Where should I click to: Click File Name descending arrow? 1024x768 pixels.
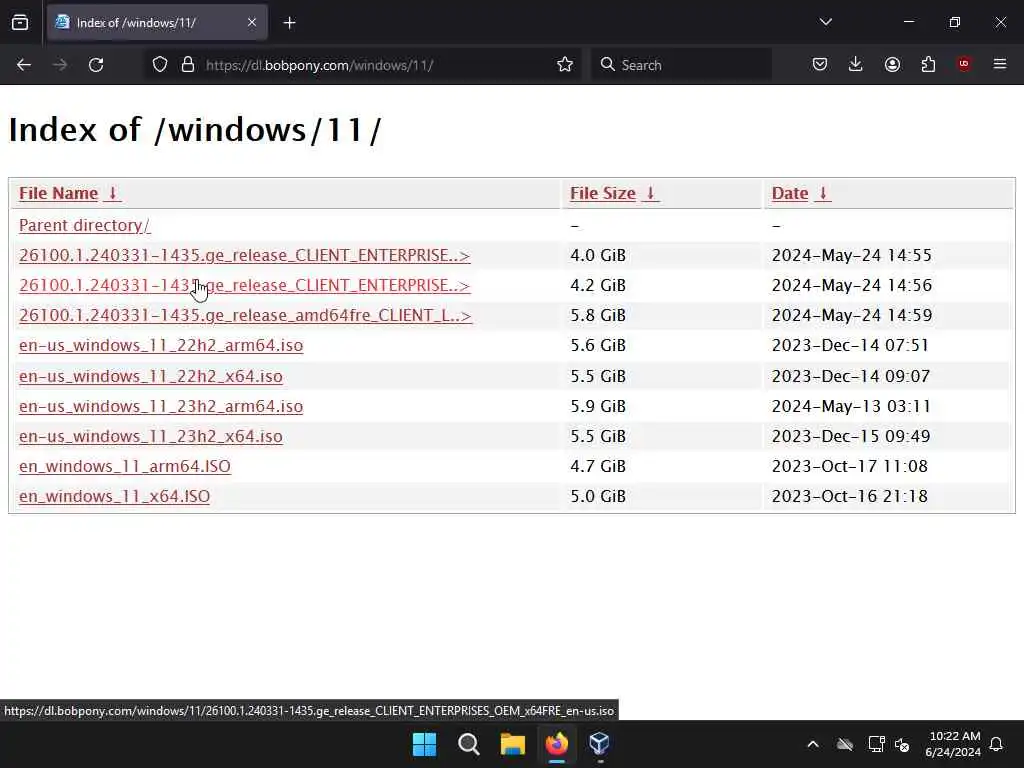[112, 193]
